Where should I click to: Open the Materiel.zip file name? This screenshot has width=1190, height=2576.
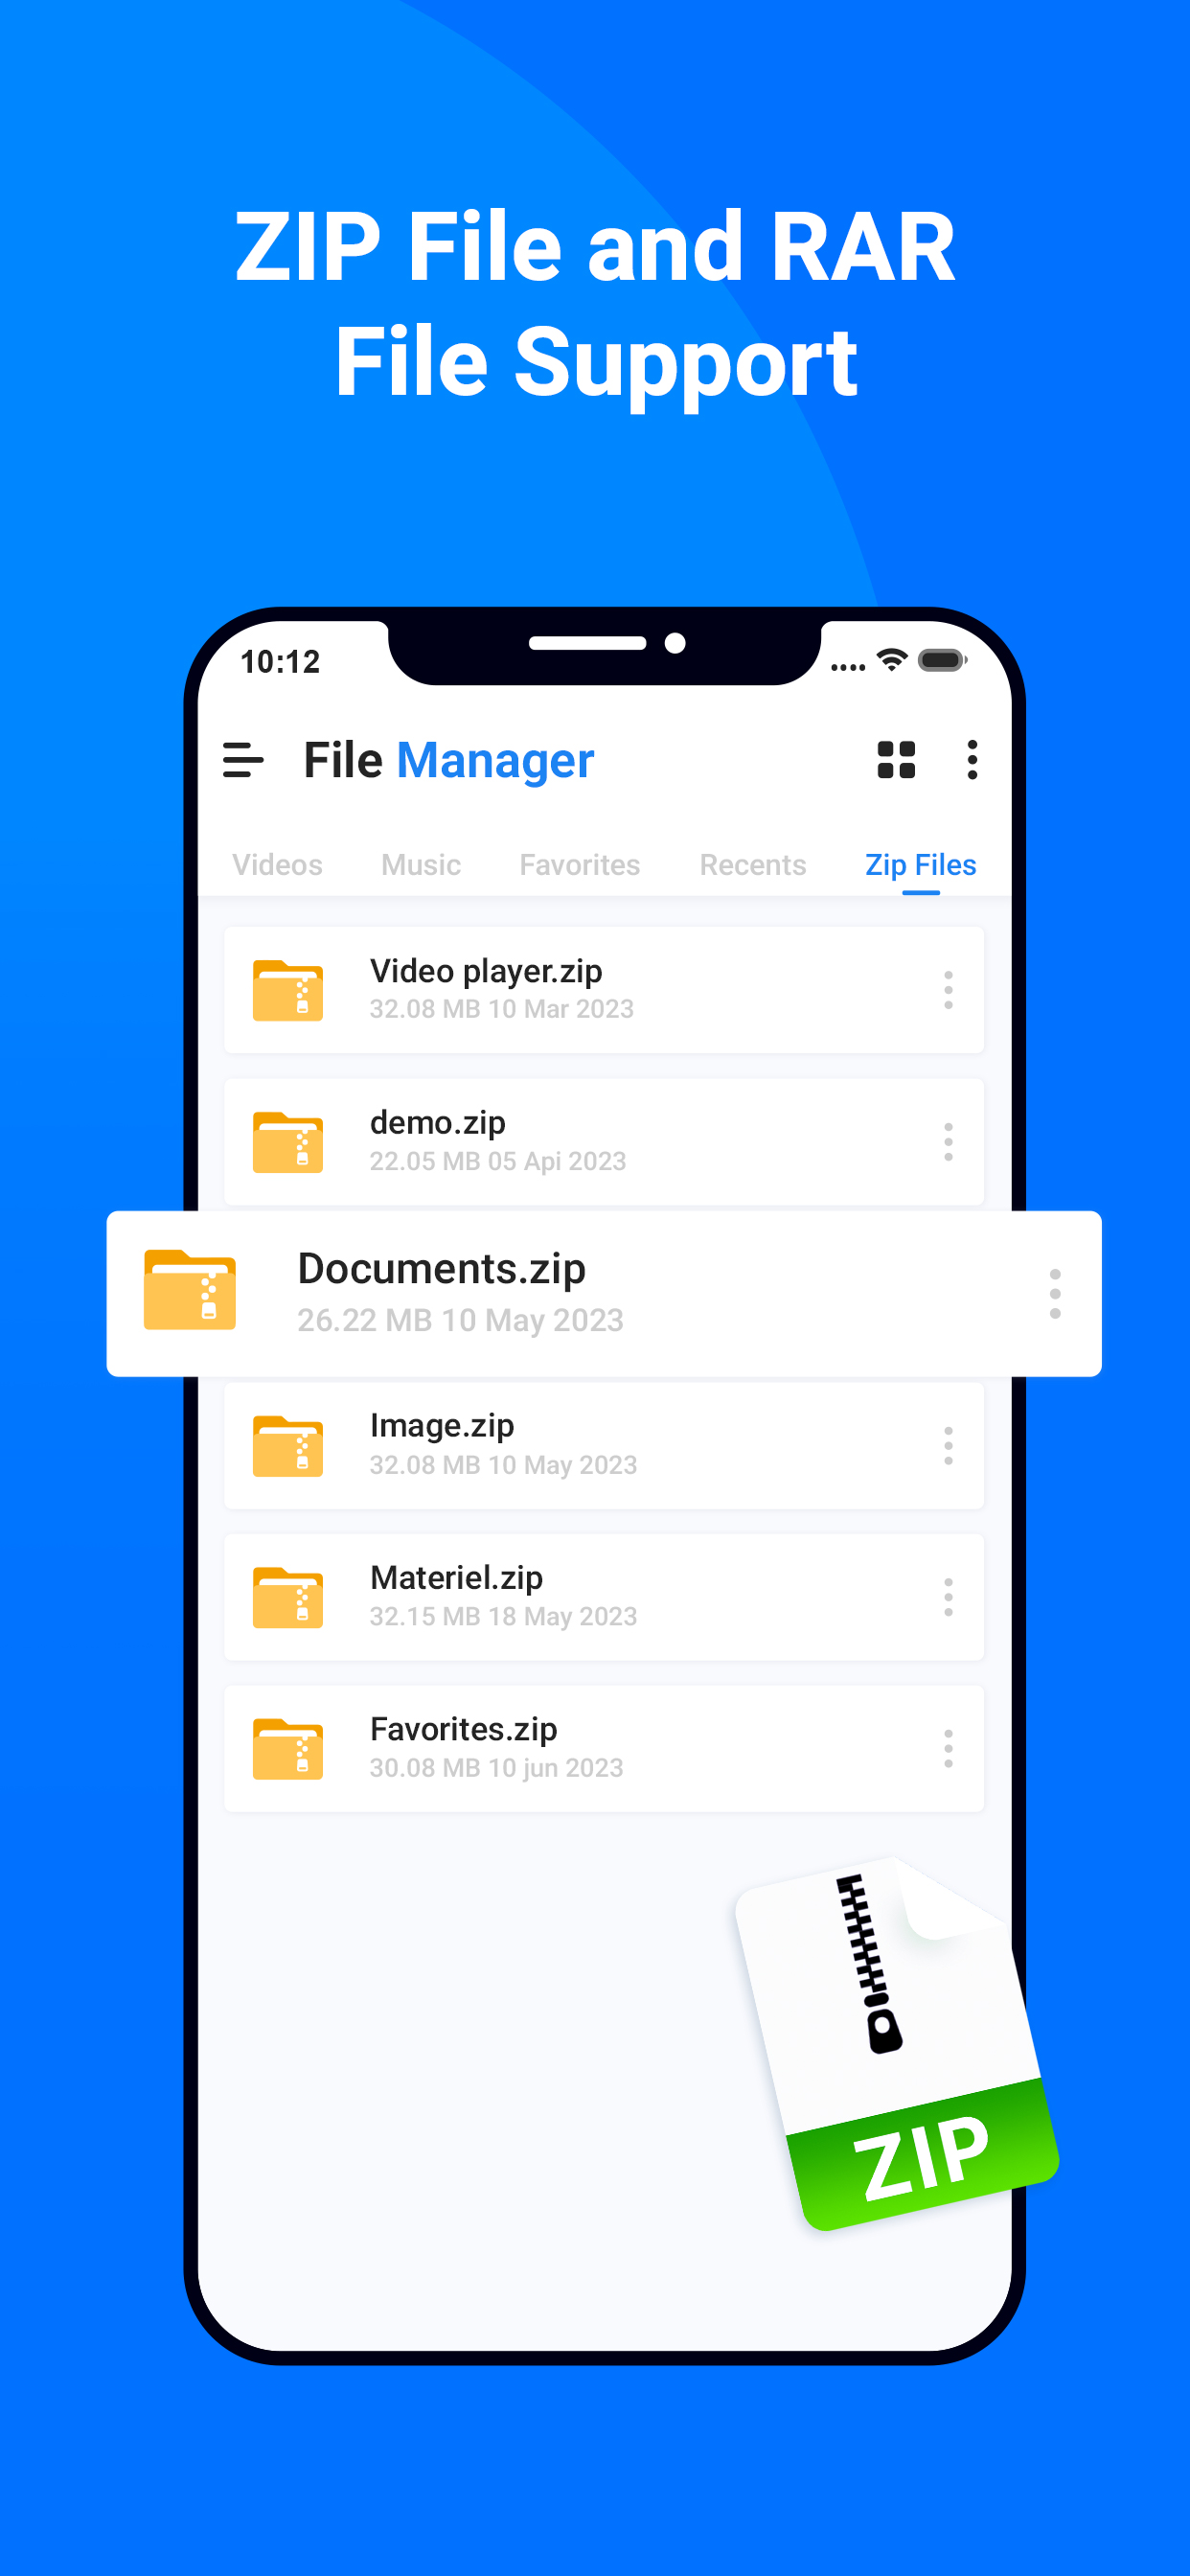[x=457, y=1578]
